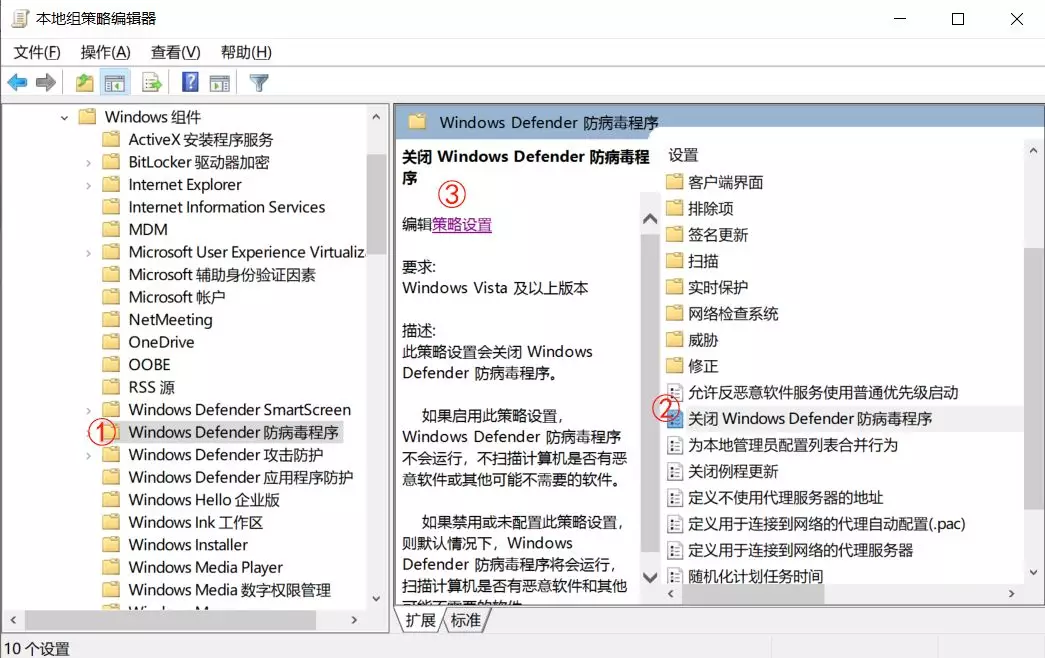Screen dimensions: 1045x658
Task: Click settings list horizontal scrollbar right arrow
Action: click(x=1011, y=593)
